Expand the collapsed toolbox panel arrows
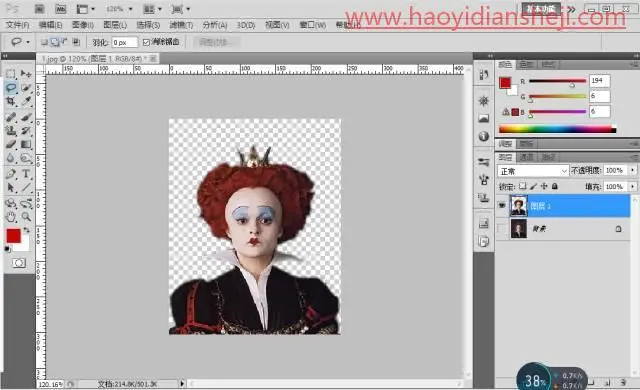The image size is (640, 390). click(x=5, y=56)
